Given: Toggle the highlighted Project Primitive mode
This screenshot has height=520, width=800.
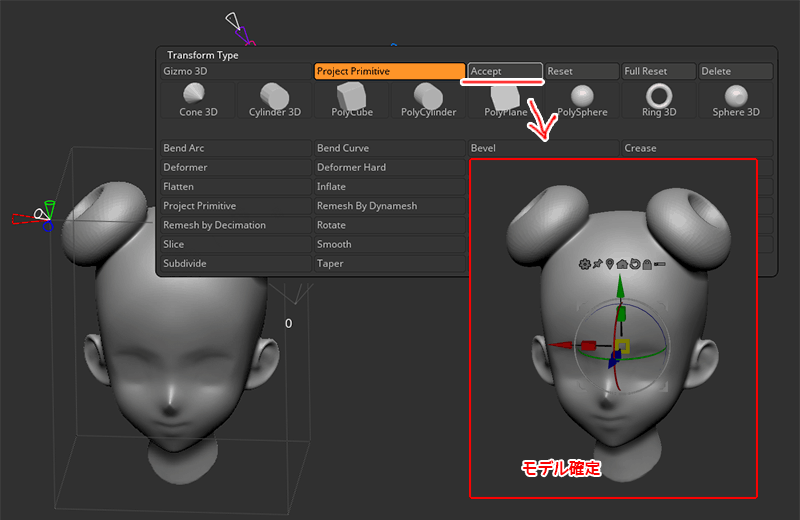Looking at the screenshot, I should [389, 72].
